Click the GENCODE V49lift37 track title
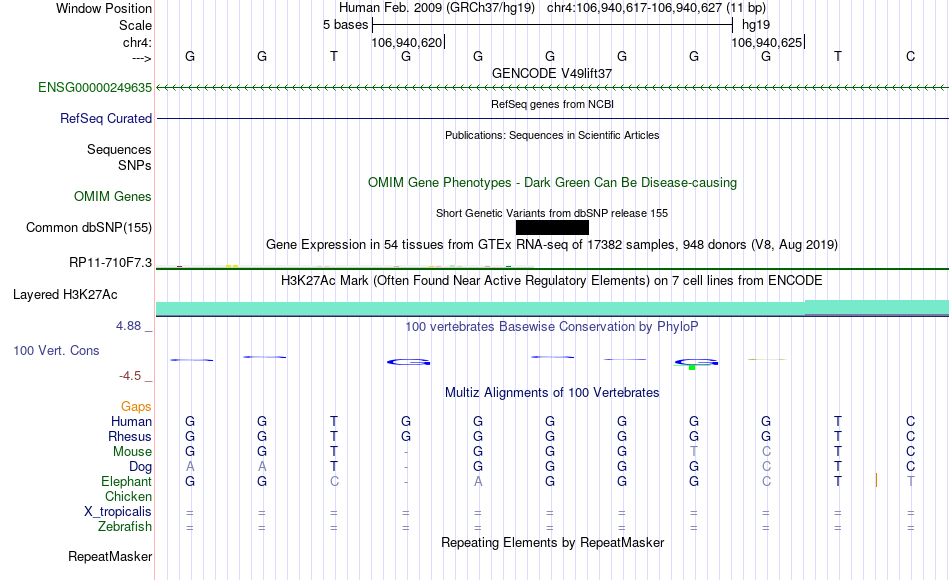 click(x=552, y=73)
